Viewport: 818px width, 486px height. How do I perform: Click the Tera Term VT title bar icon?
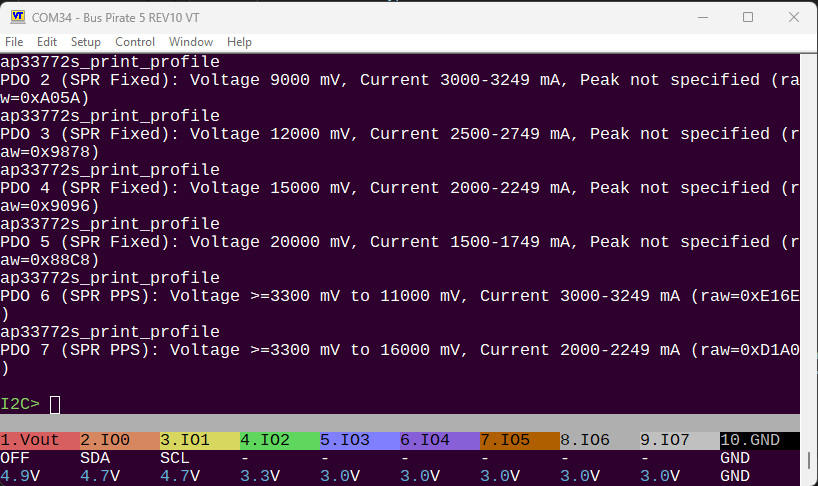[x=17, y=17]
